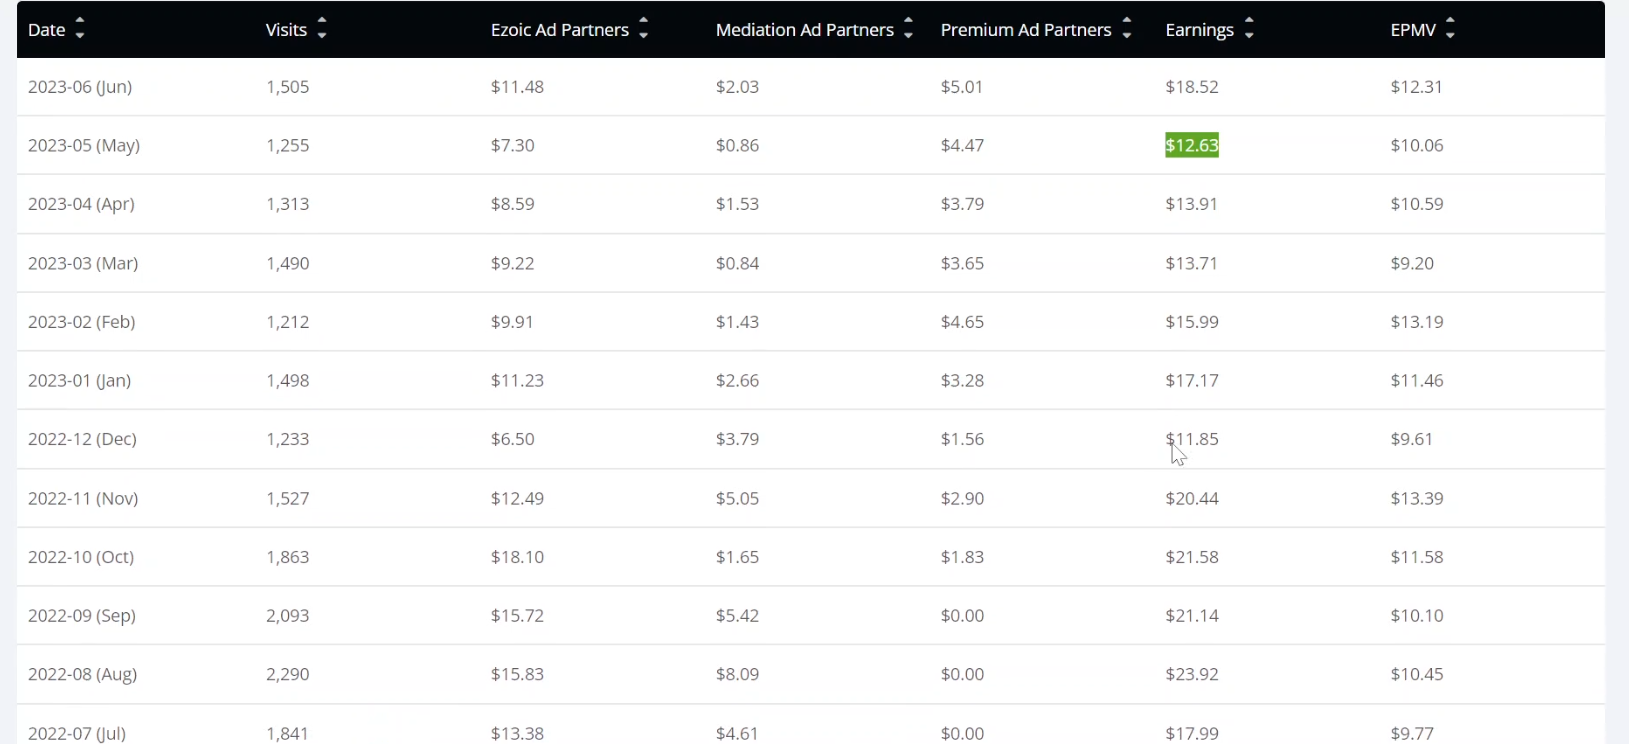Screen dimensions: 1629x744
Task: Click the 2,093 visits value for September
Action: click(288, 616)
